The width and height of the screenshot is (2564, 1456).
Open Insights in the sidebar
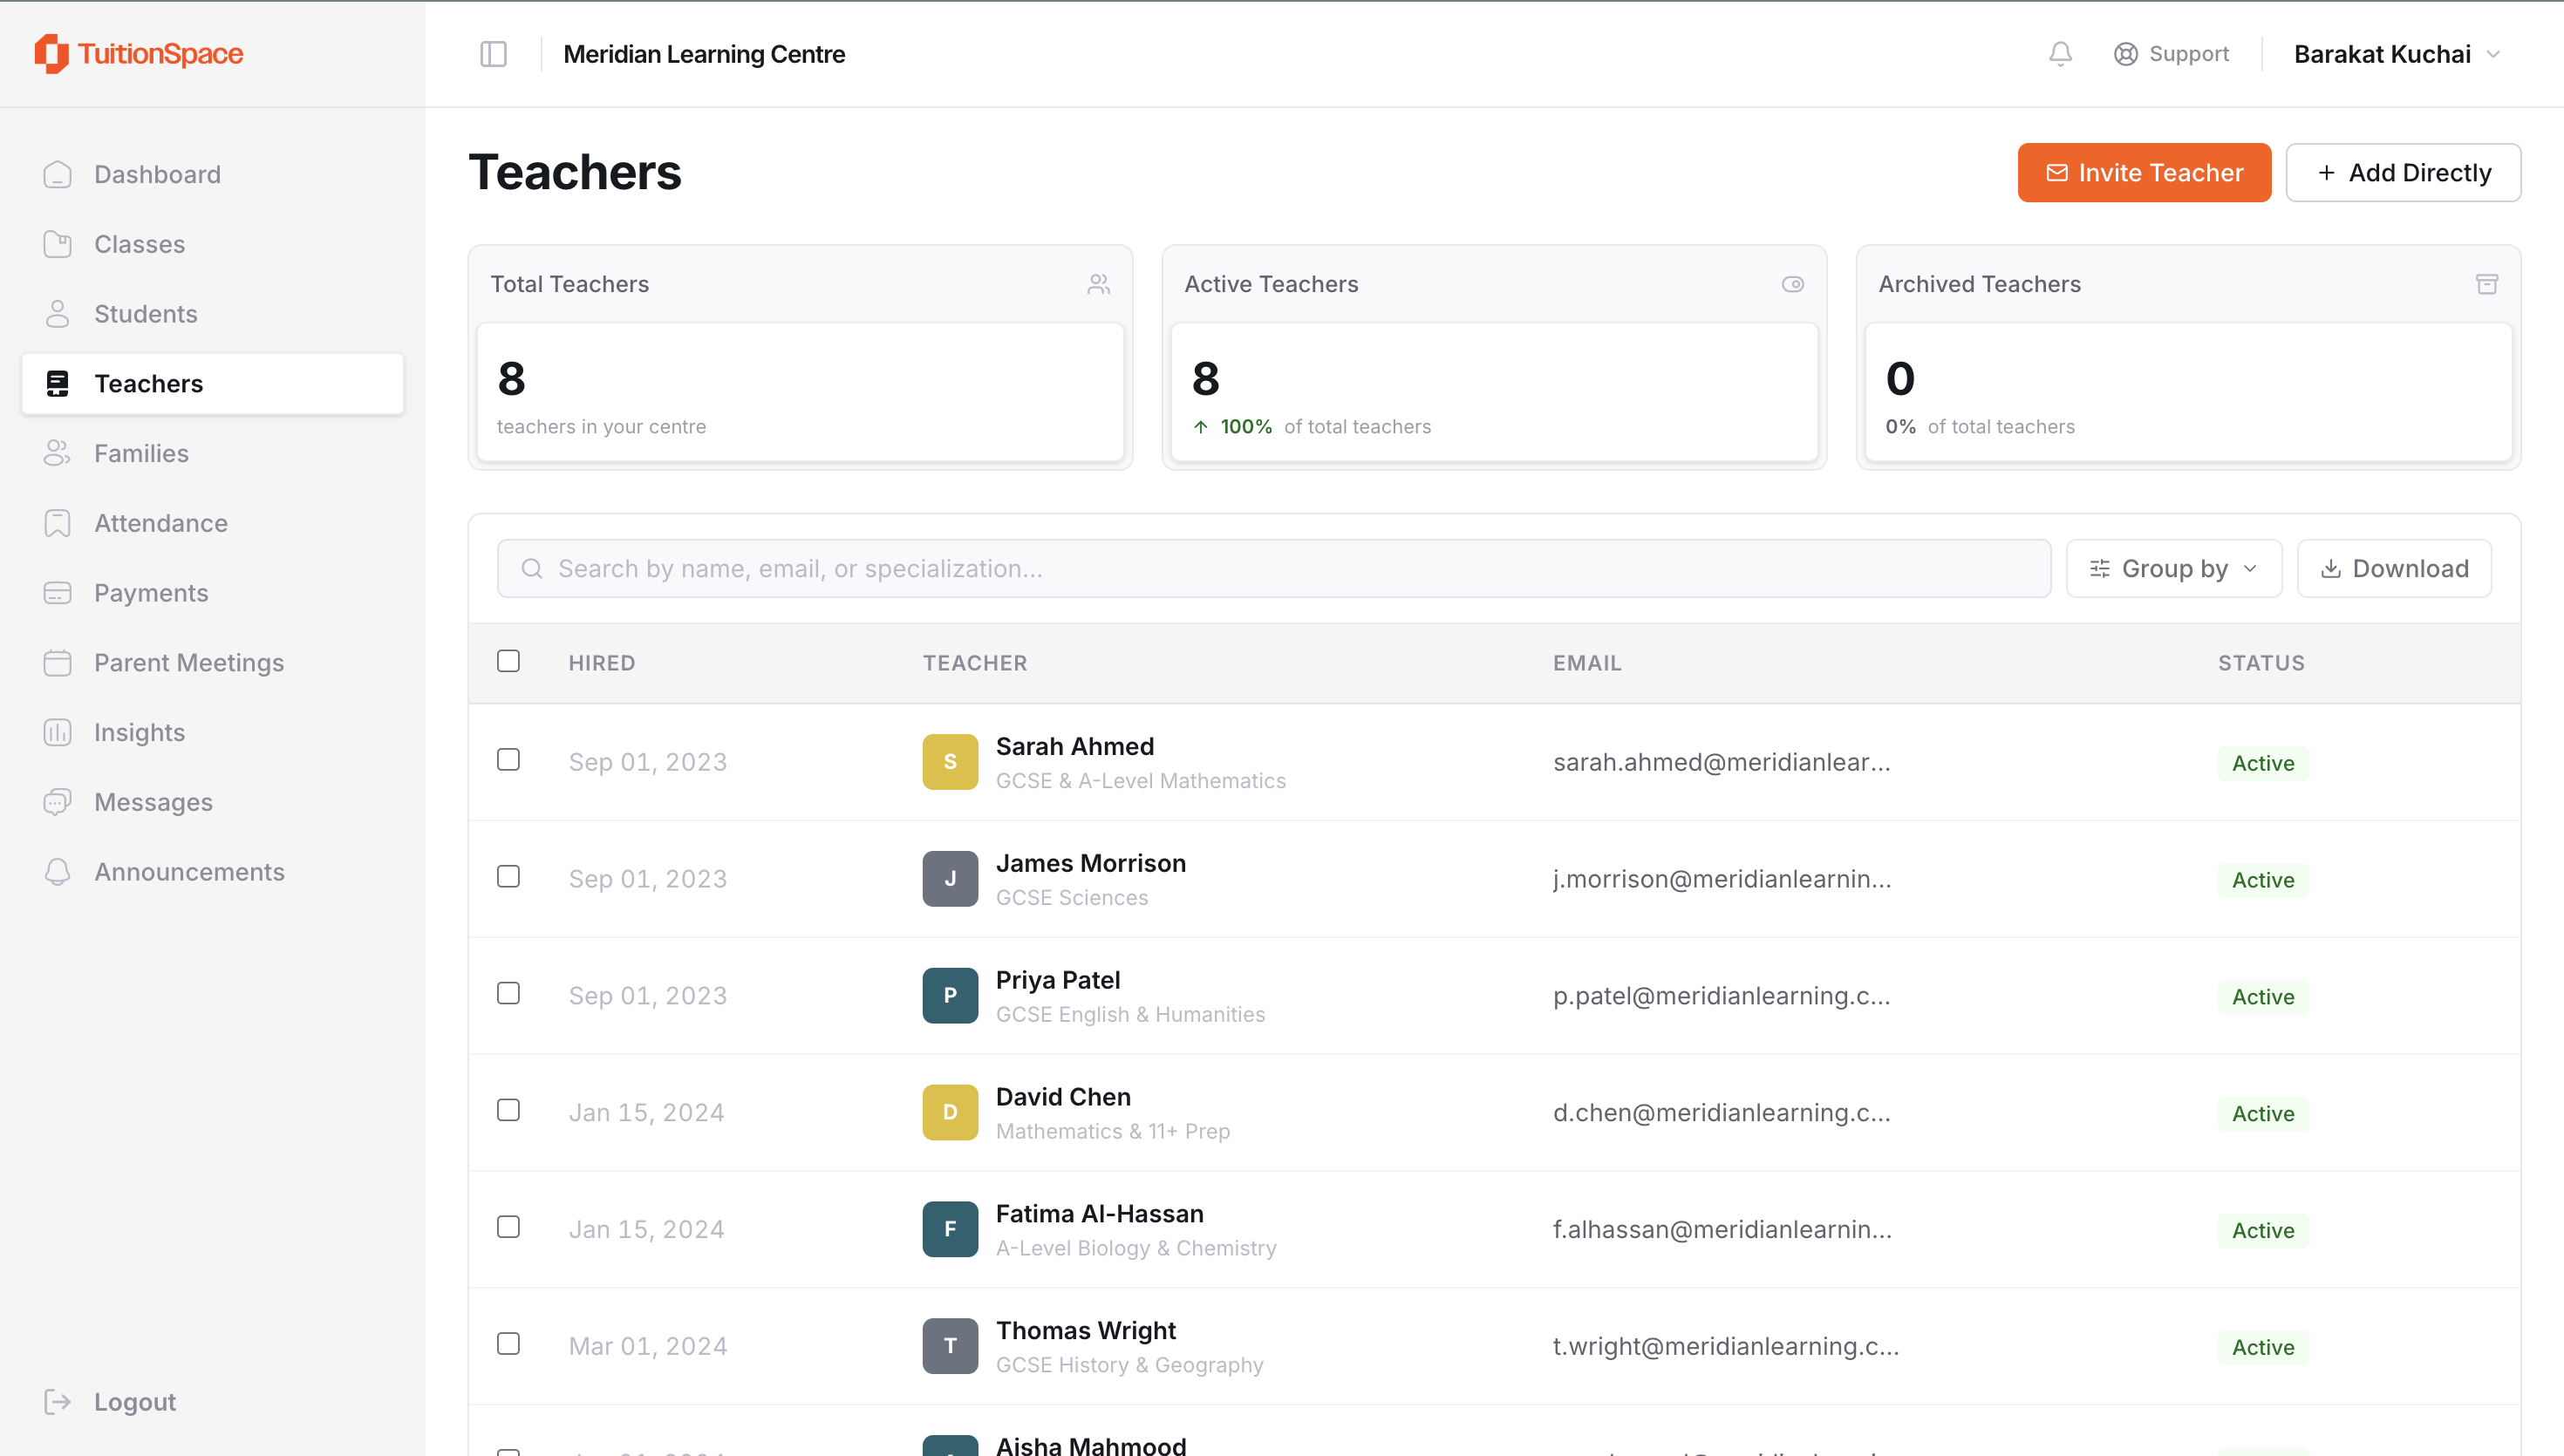[212, 732]
